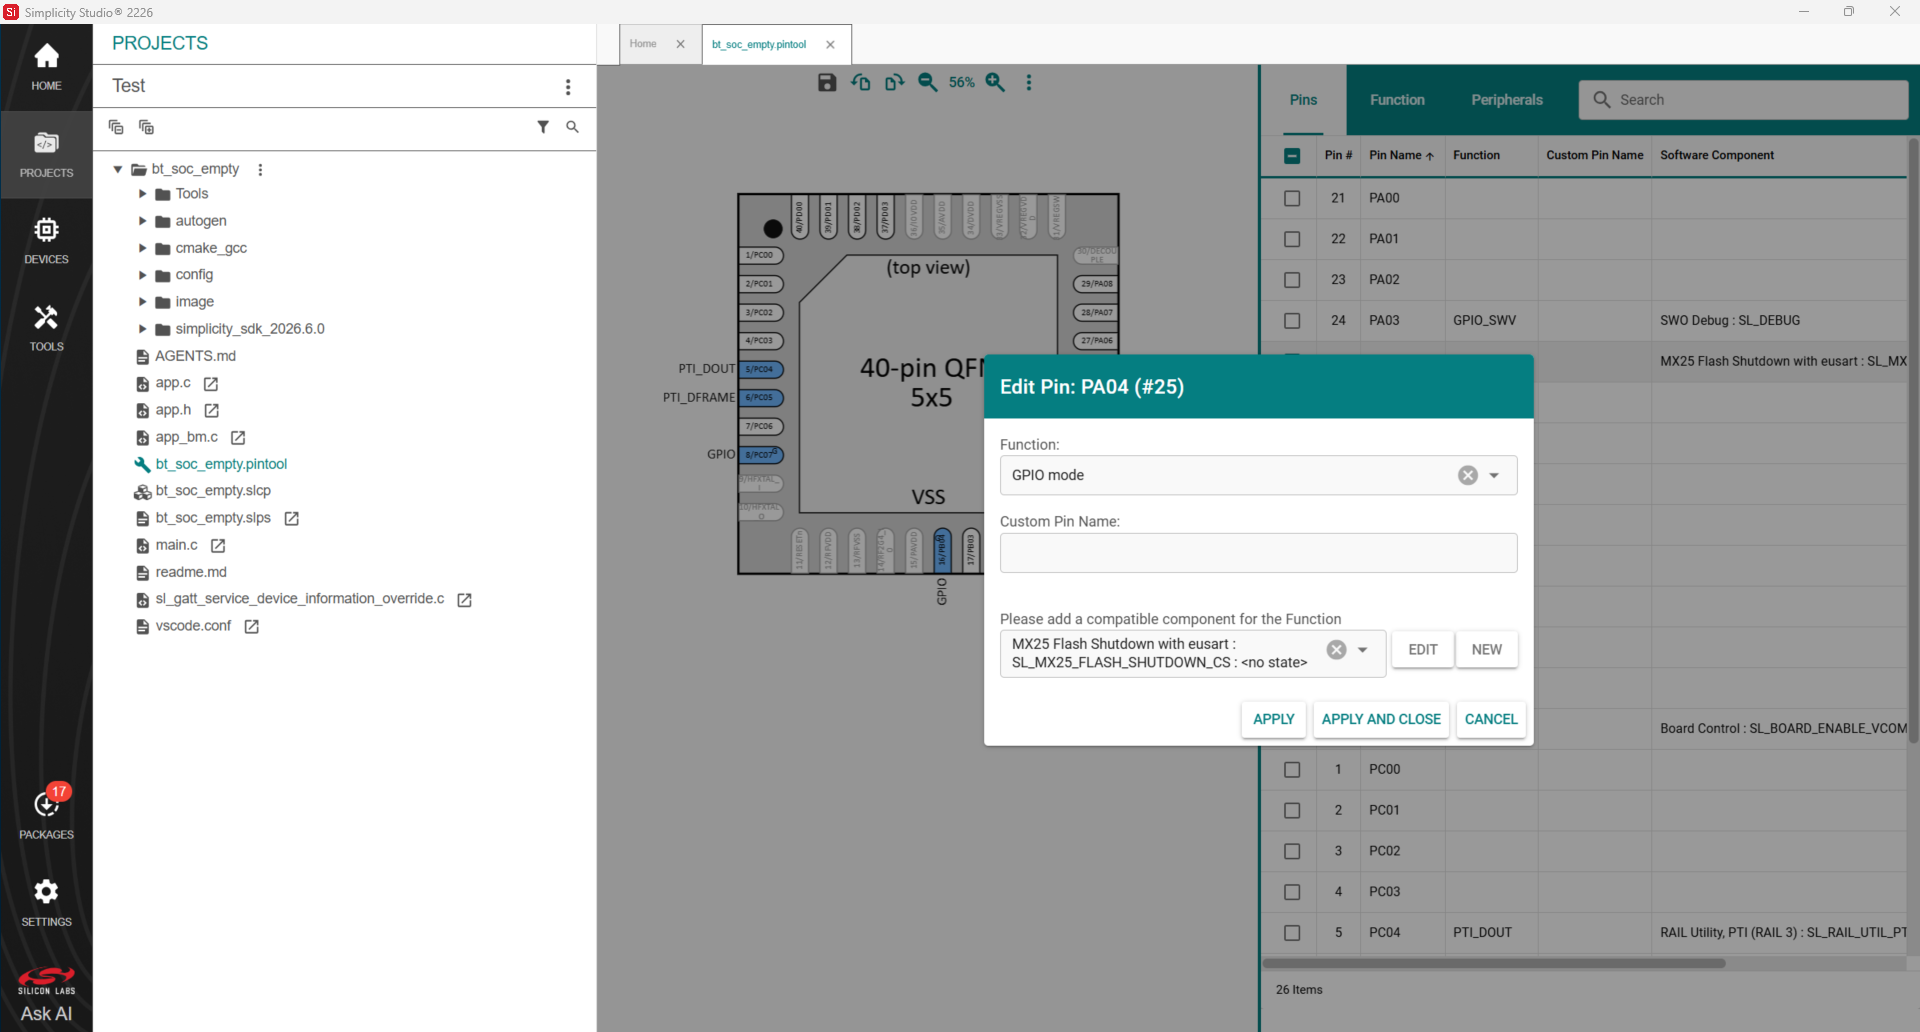Rotate the chip view clockwise
The height and width of the screenshot is (1032, 1920).
[x=894, y=83]
